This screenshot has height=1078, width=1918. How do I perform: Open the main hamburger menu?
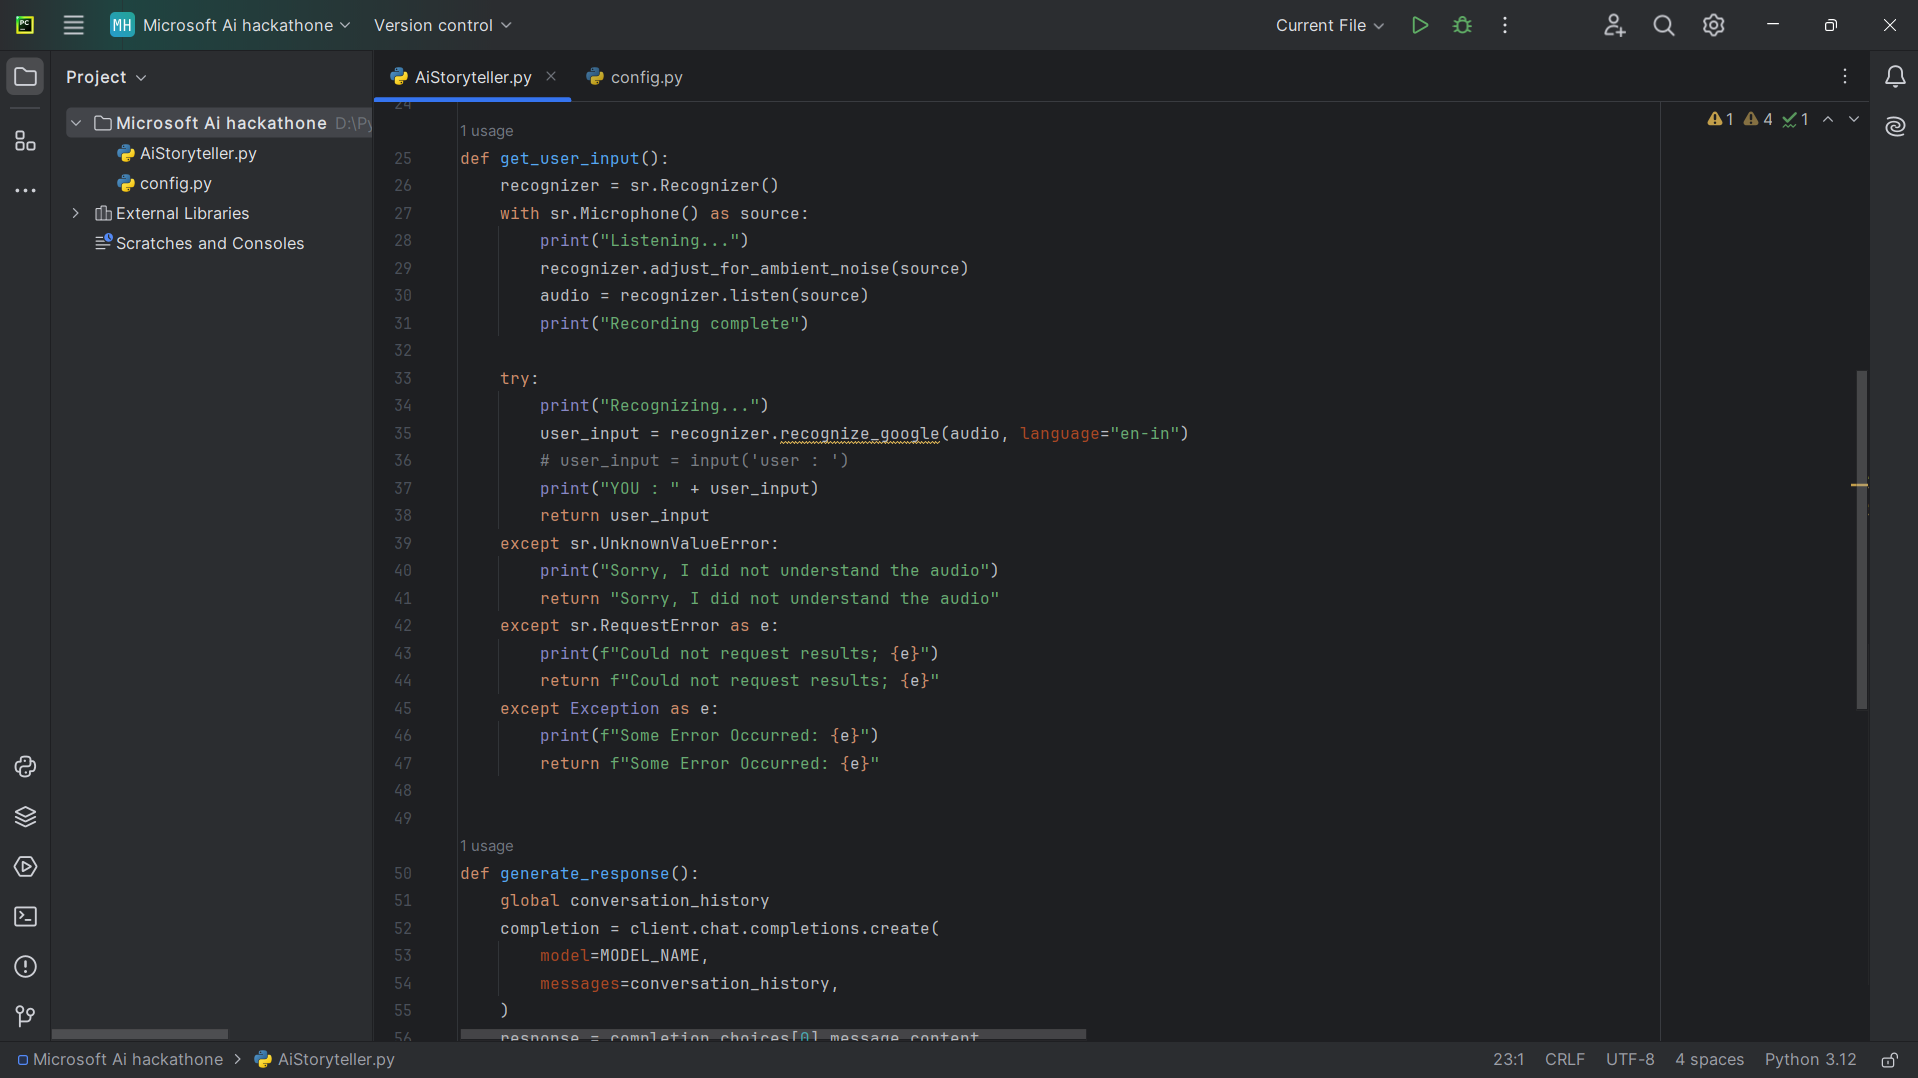pos(73,25)
